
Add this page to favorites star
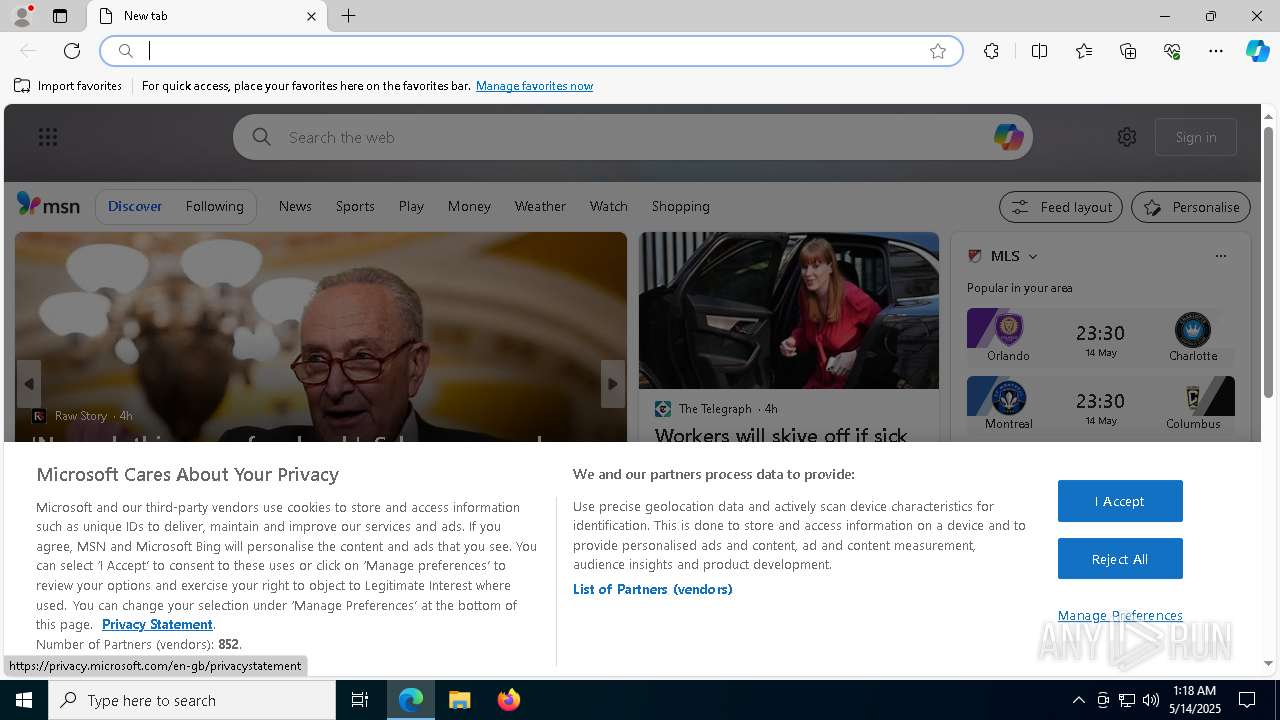click(x=938, y=51)
